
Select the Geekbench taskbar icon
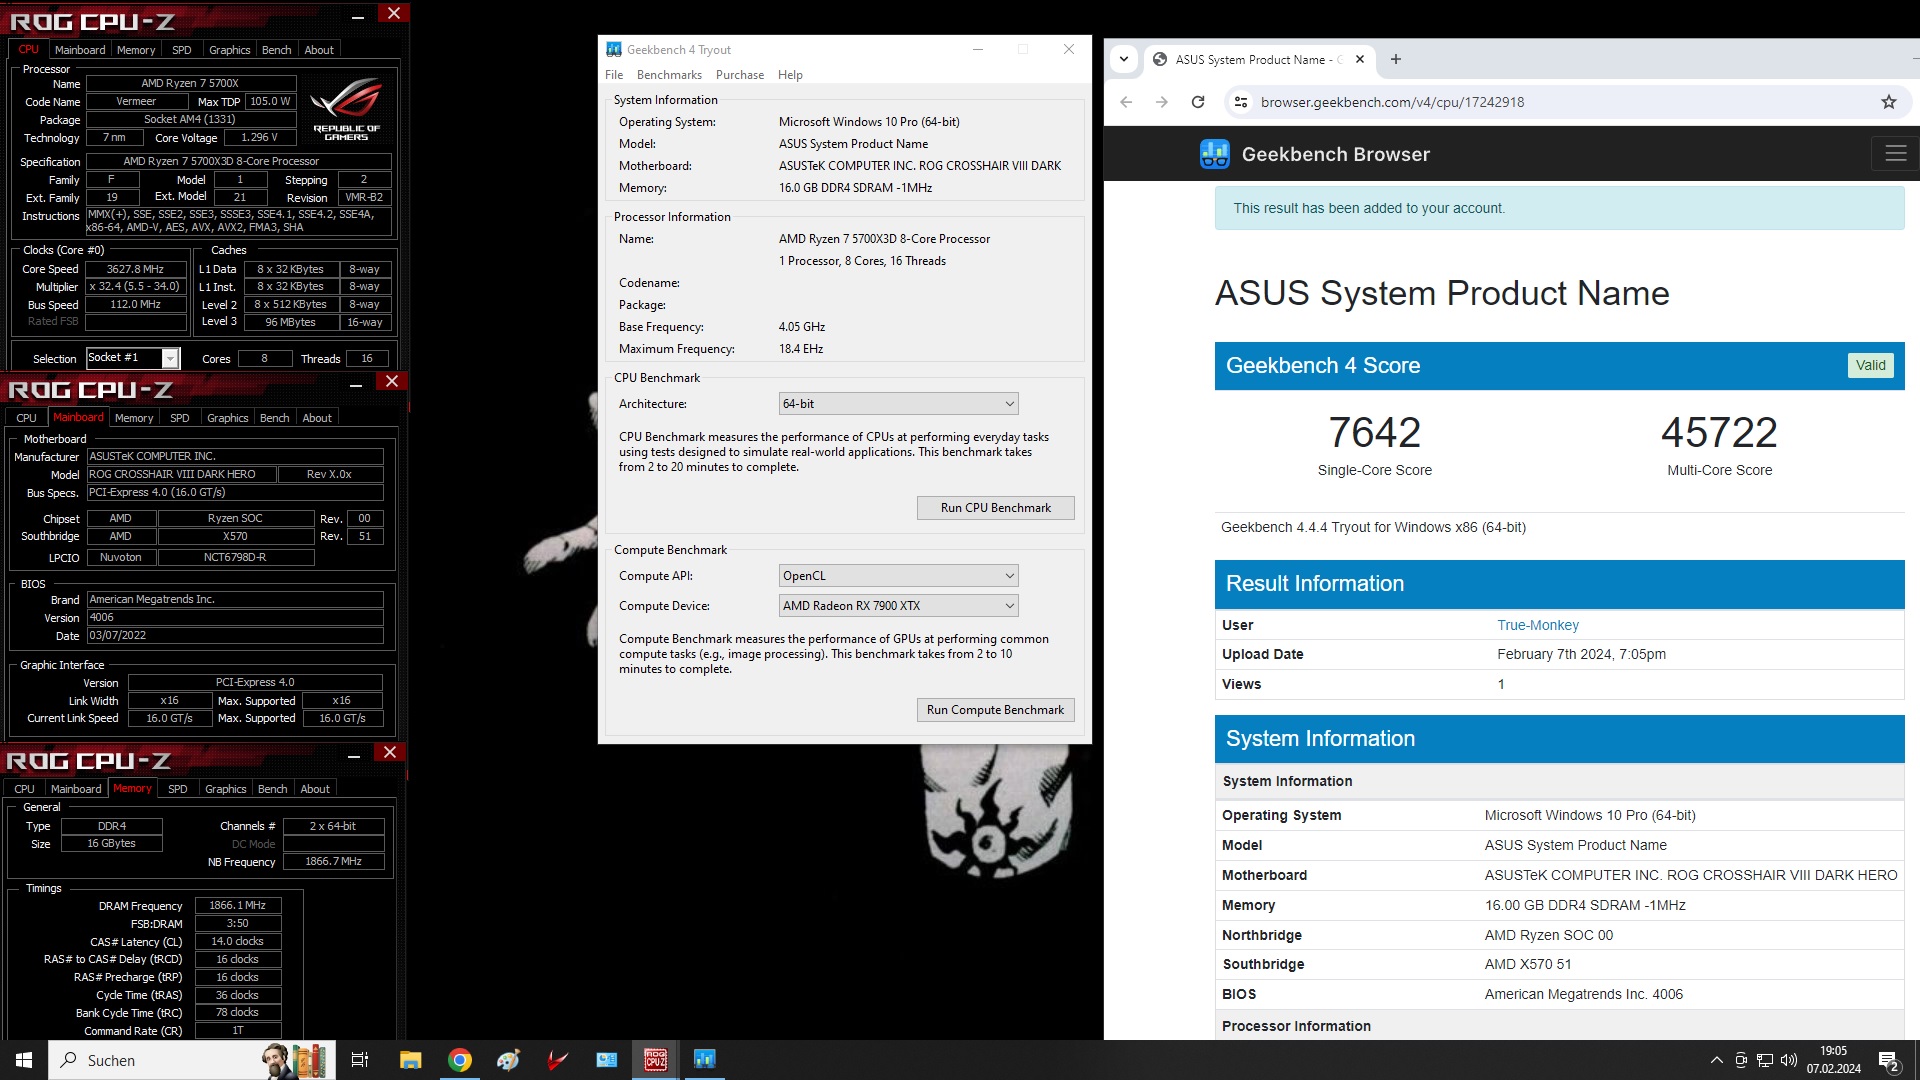click(x=705, y=1060)
